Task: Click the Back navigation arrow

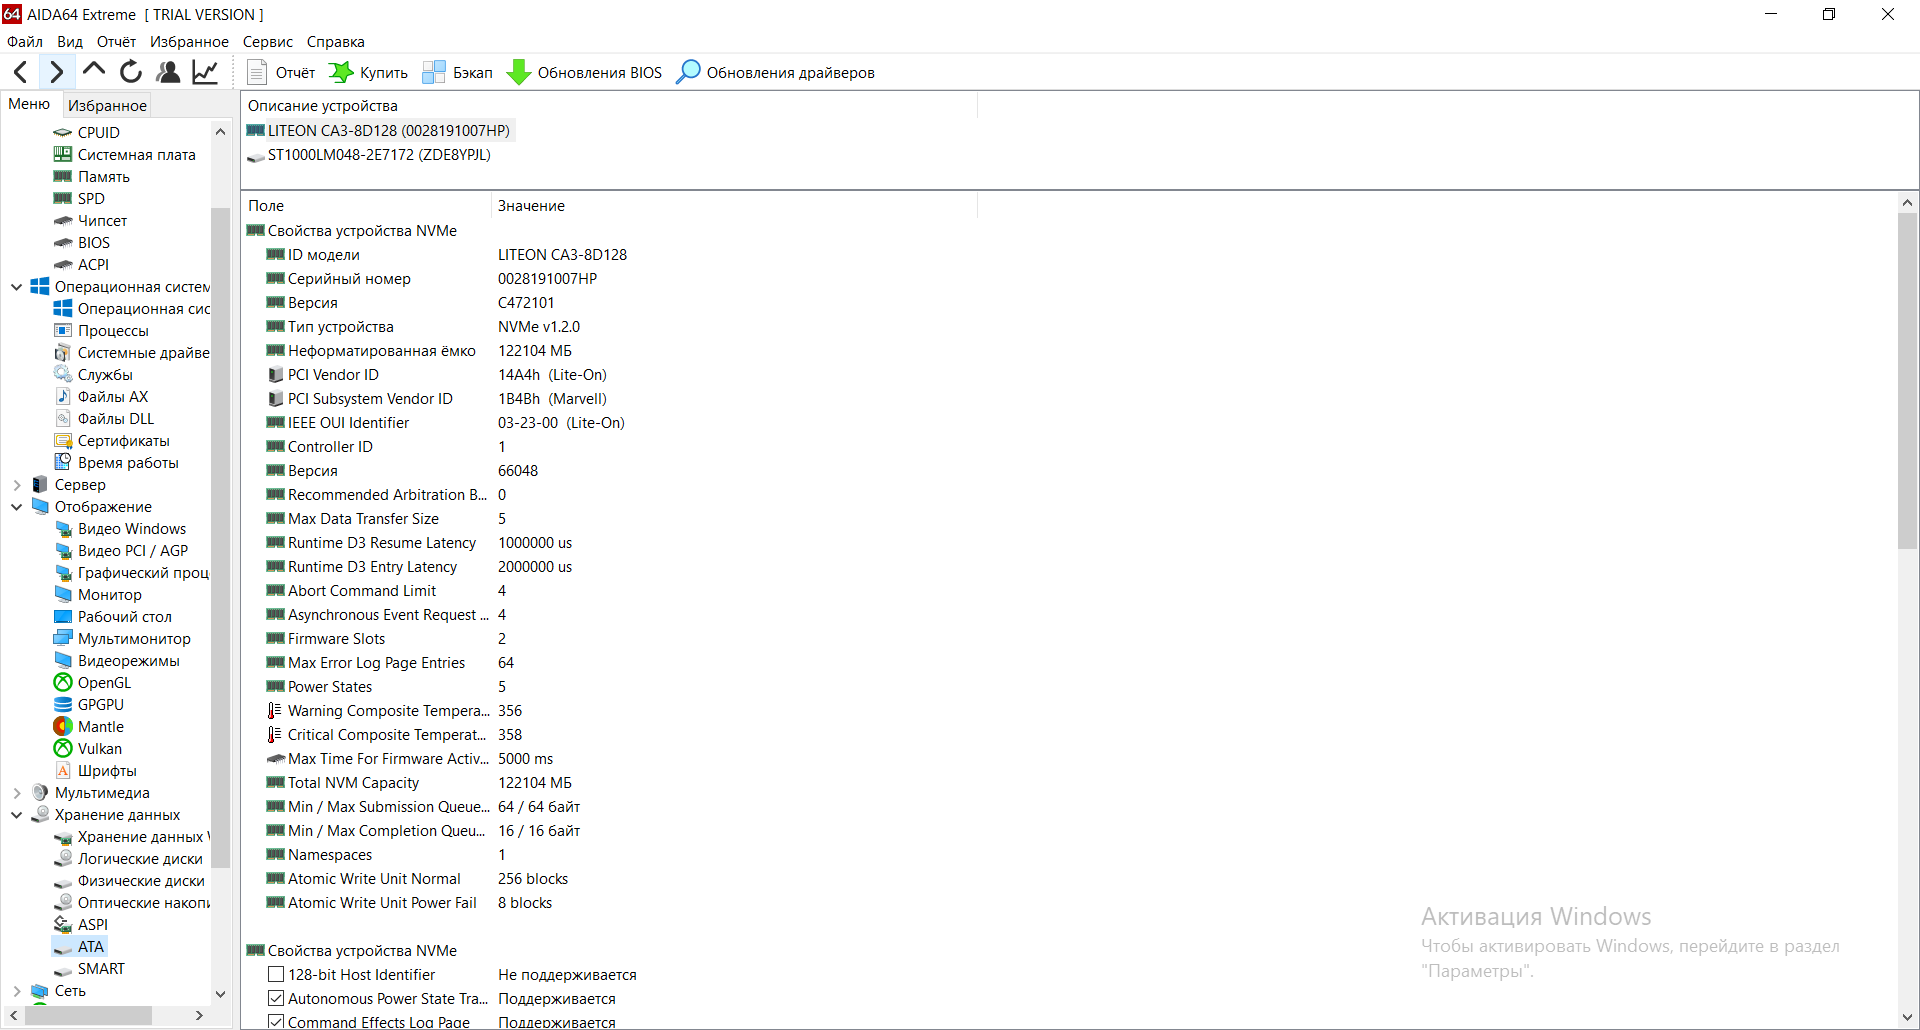Action: 20,72
